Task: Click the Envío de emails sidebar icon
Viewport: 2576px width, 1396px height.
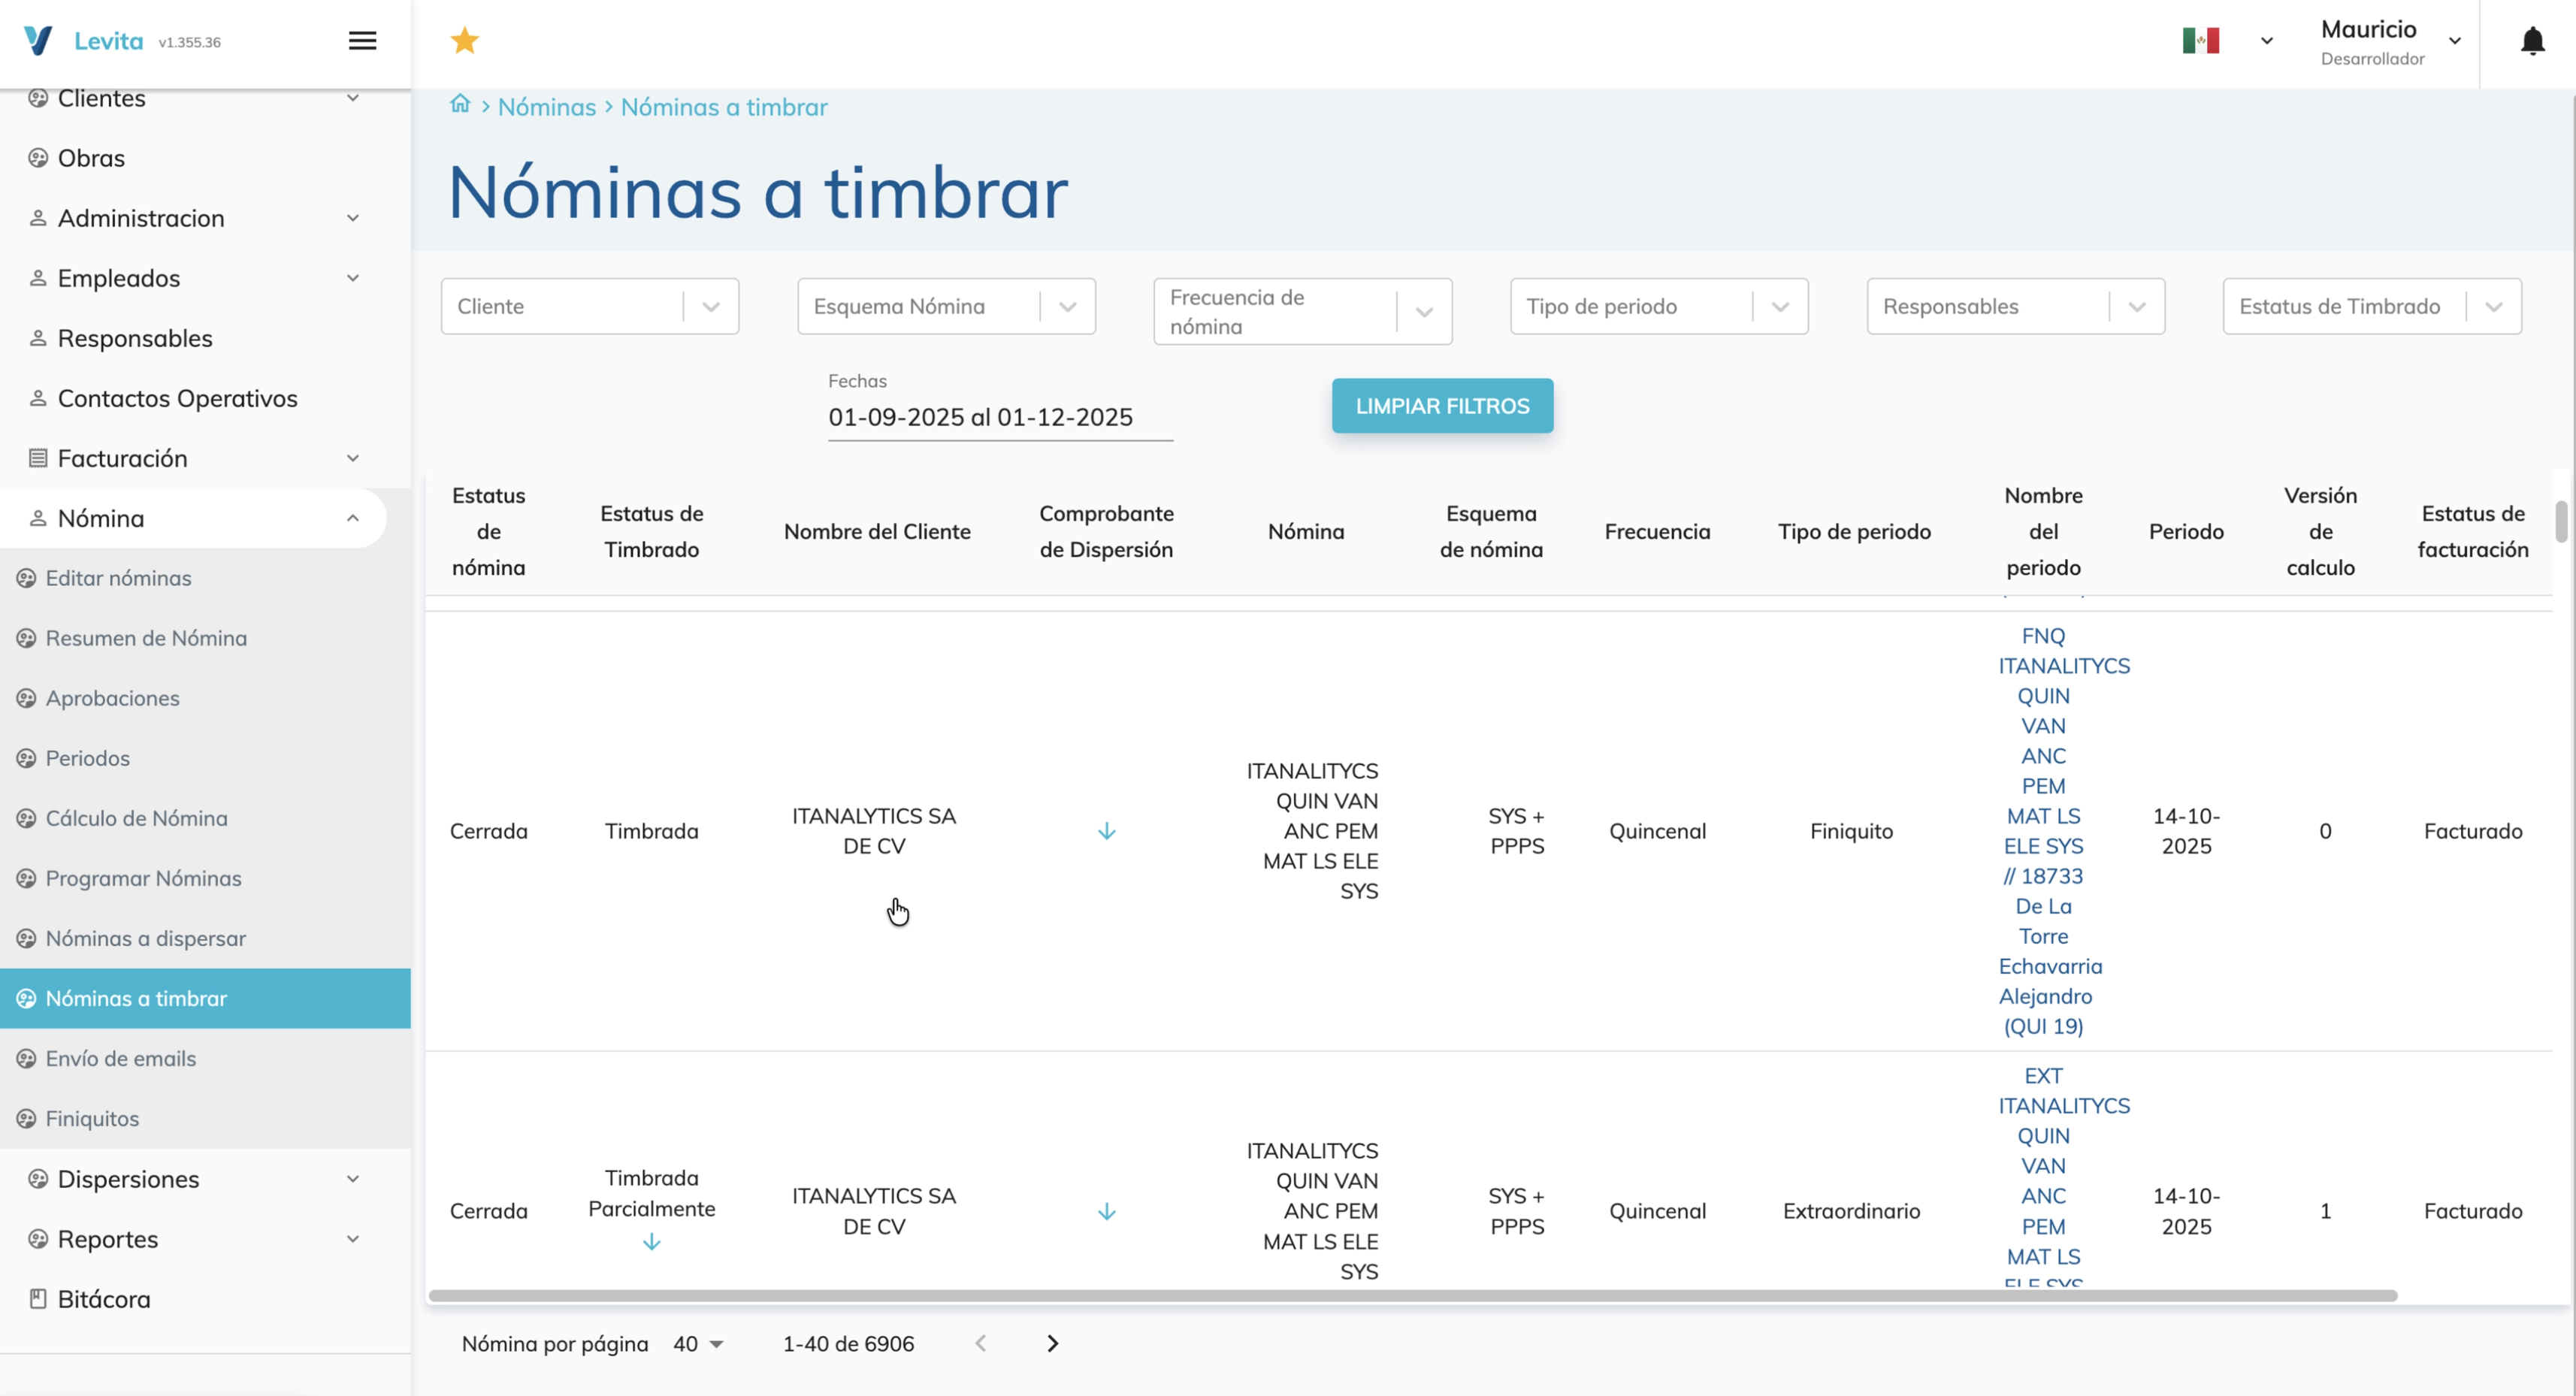Action: click(x=26, y=1058)
